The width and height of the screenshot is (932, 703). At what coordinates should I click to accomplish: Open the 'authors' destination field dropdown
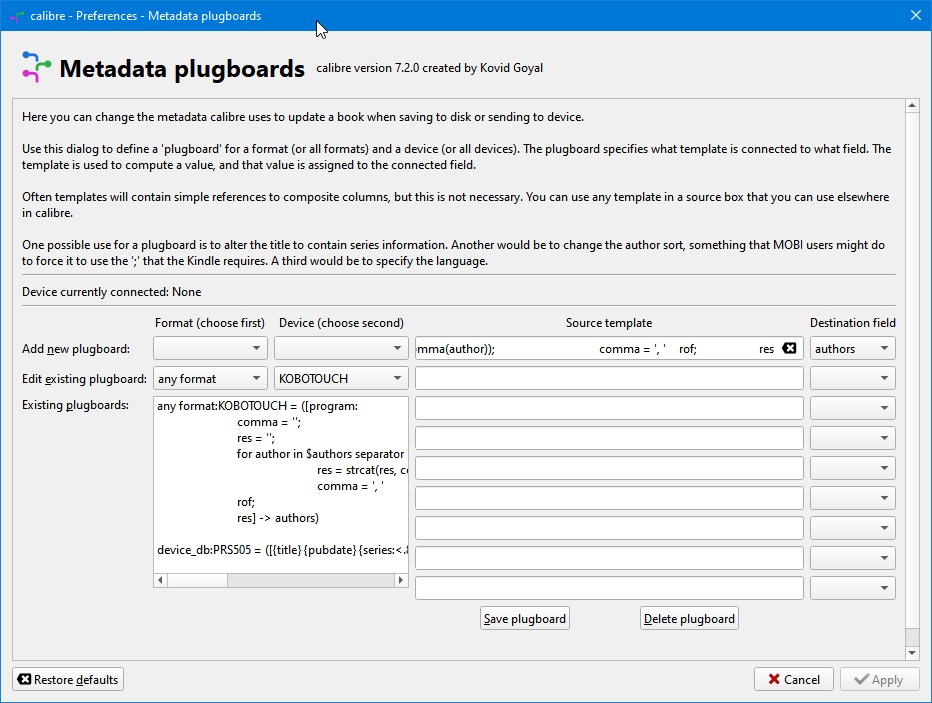pos(852,348)
